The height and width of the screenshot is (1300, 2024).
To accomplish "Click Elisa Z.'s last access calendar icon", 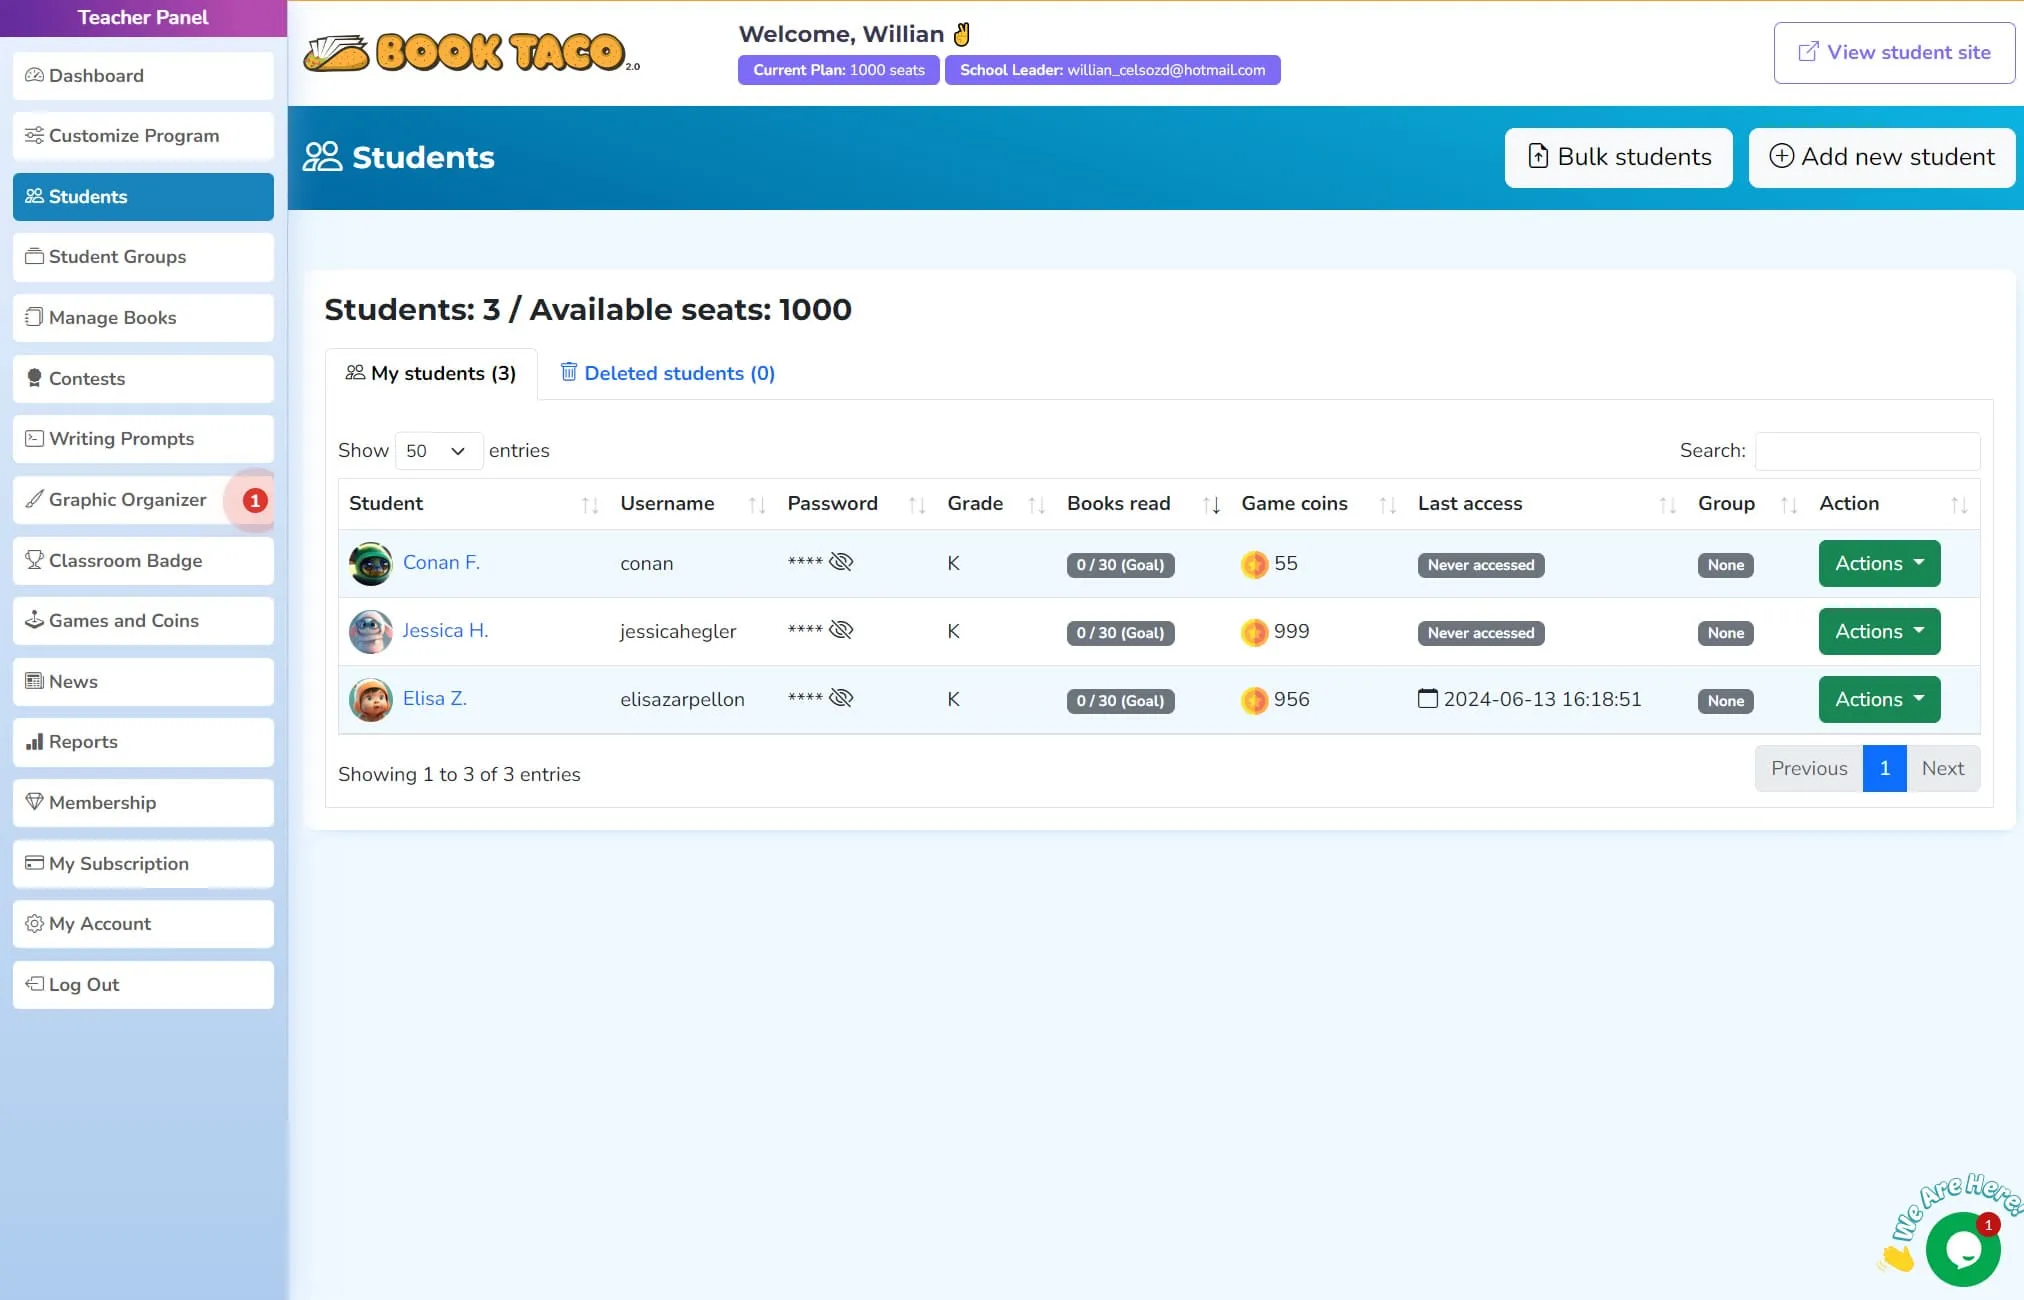I will pyautogui.click(x=1428, y=699).
